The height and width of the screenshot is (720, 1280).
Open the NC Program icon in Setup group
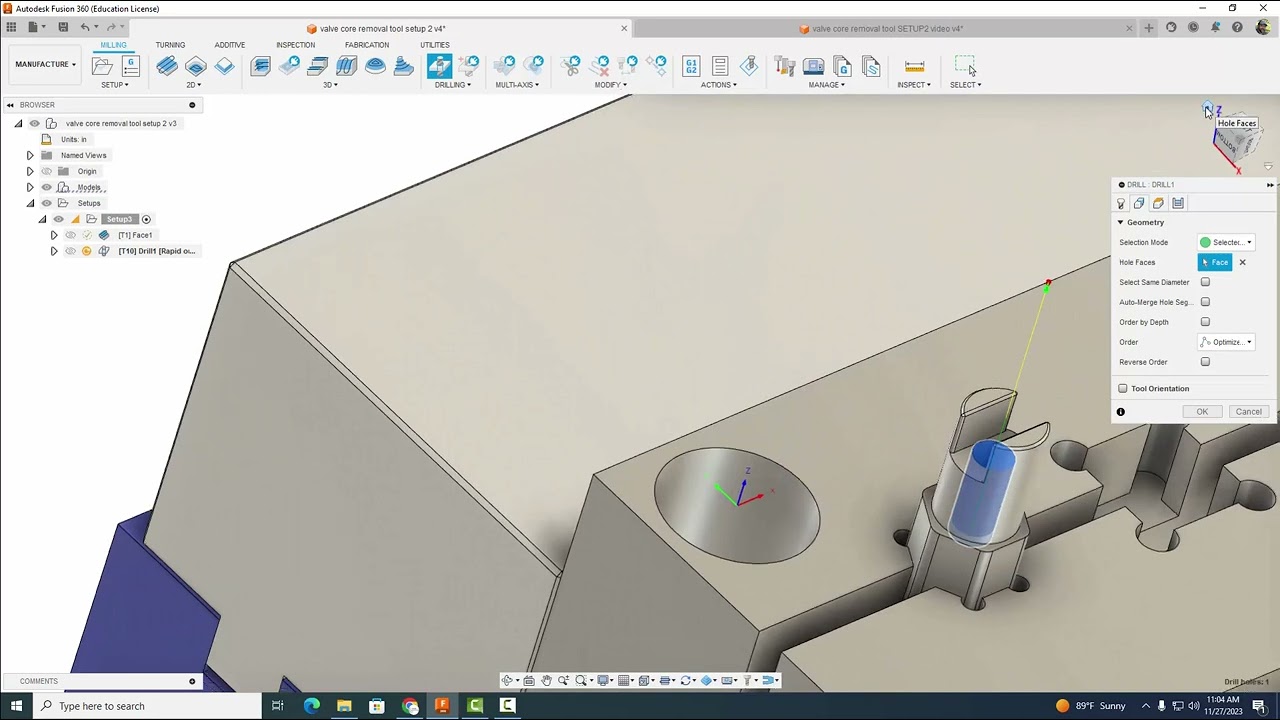[130, 66]
